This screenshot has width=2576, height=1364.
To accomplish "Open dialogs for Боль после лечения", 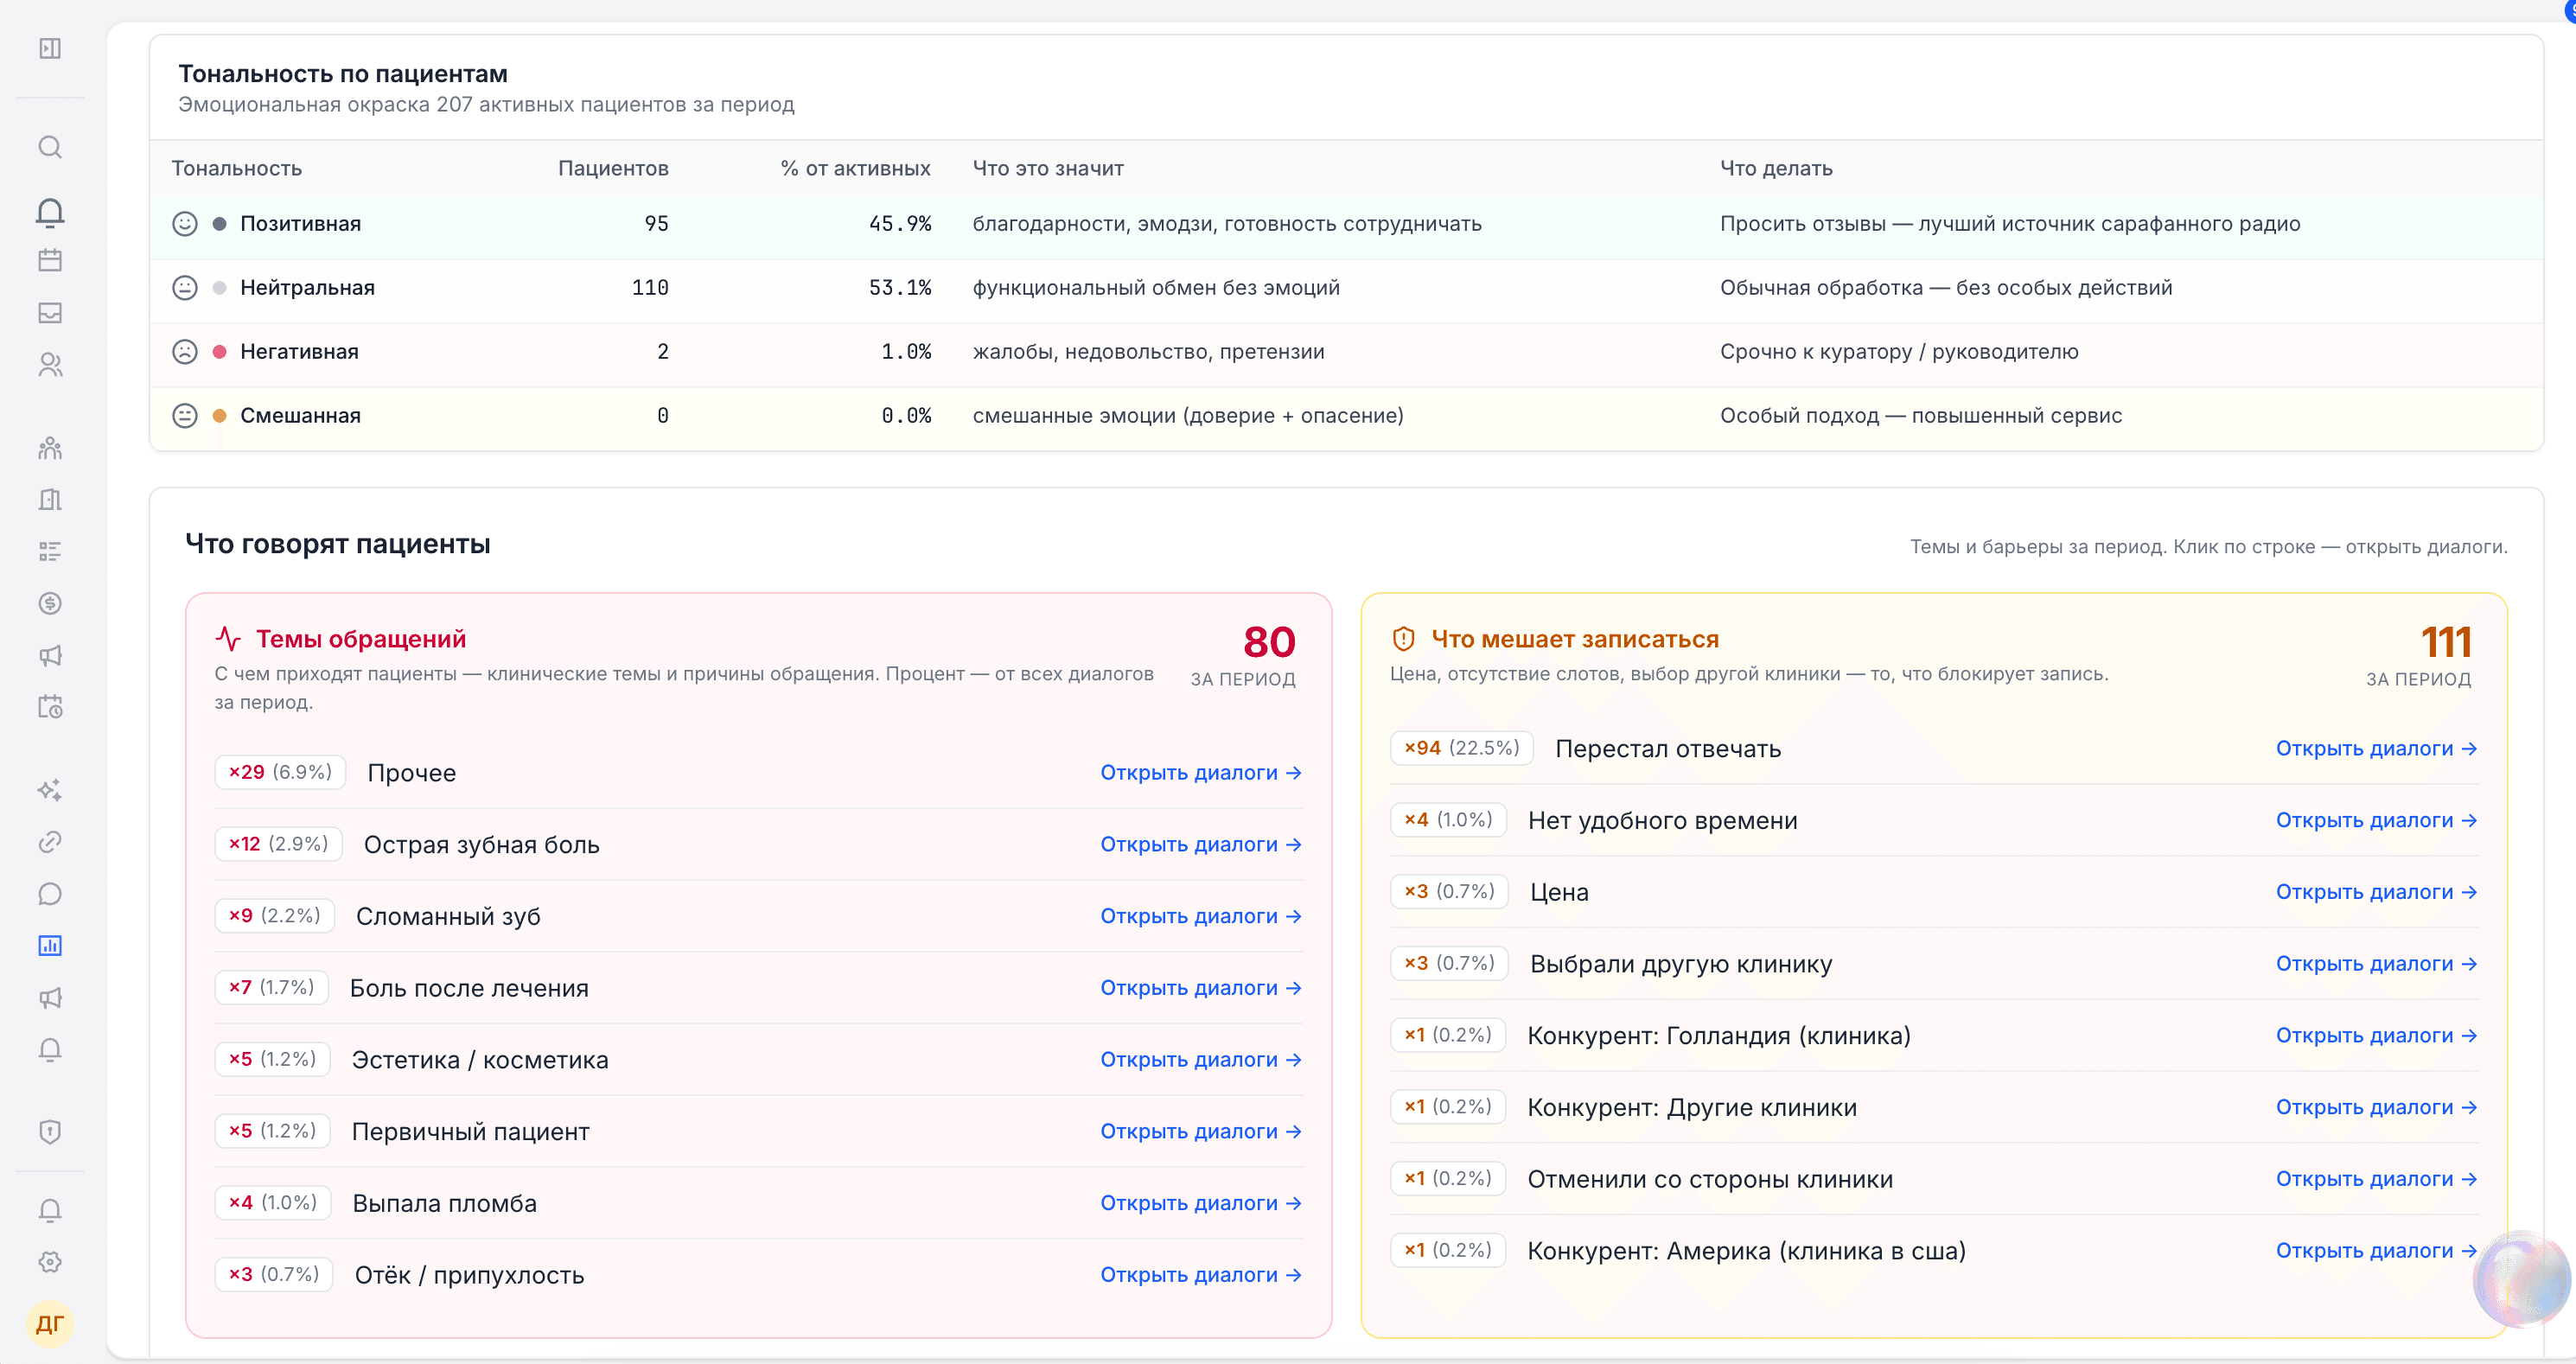I will [1201, 988].
